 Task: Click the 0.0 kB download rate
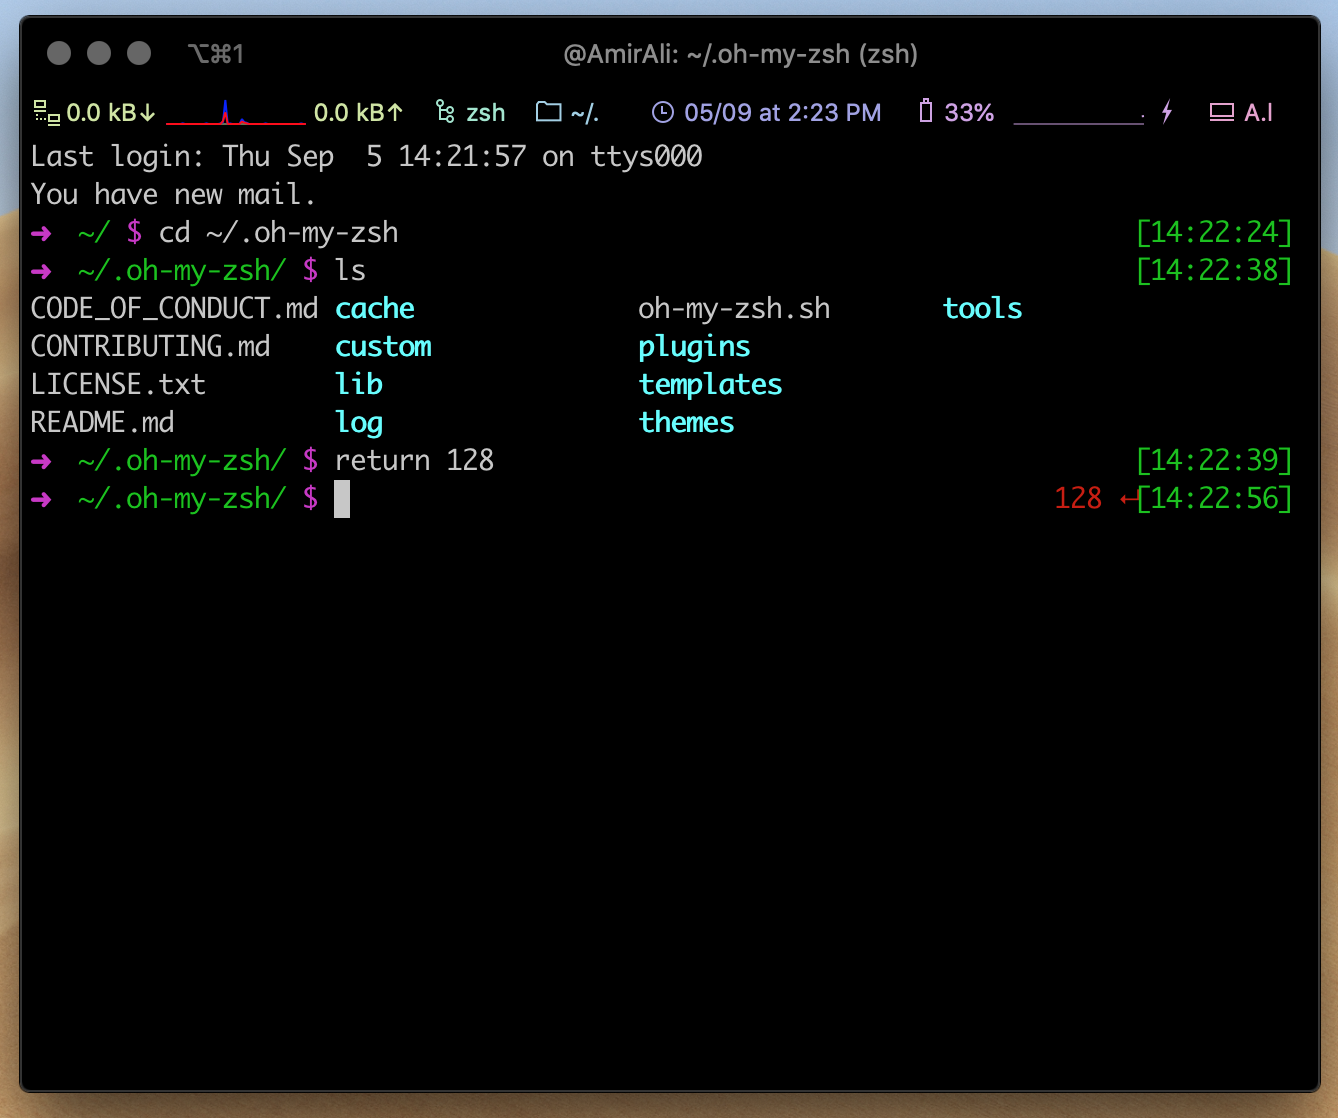[x=111, y=113]
